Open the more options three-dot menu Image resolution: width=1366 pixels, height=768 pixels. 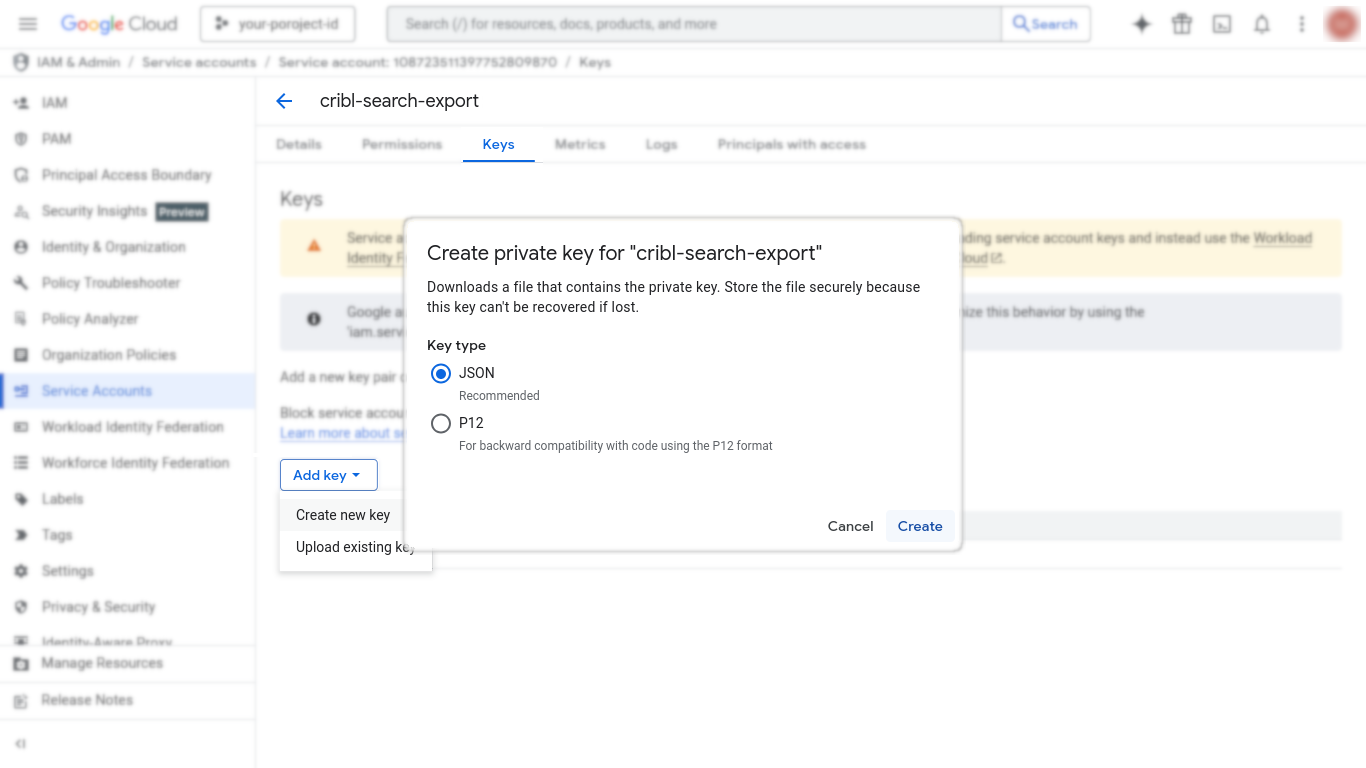coord(1301,23)
